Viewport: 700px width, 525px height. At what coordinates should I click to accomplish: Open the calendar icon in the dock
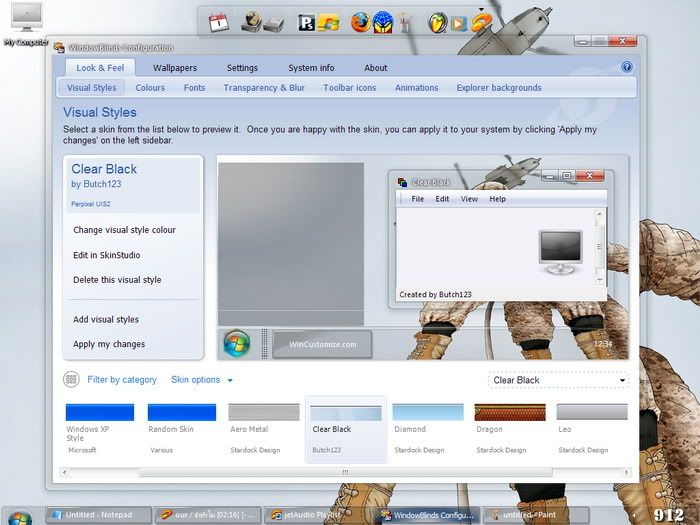tap(218, 23)
